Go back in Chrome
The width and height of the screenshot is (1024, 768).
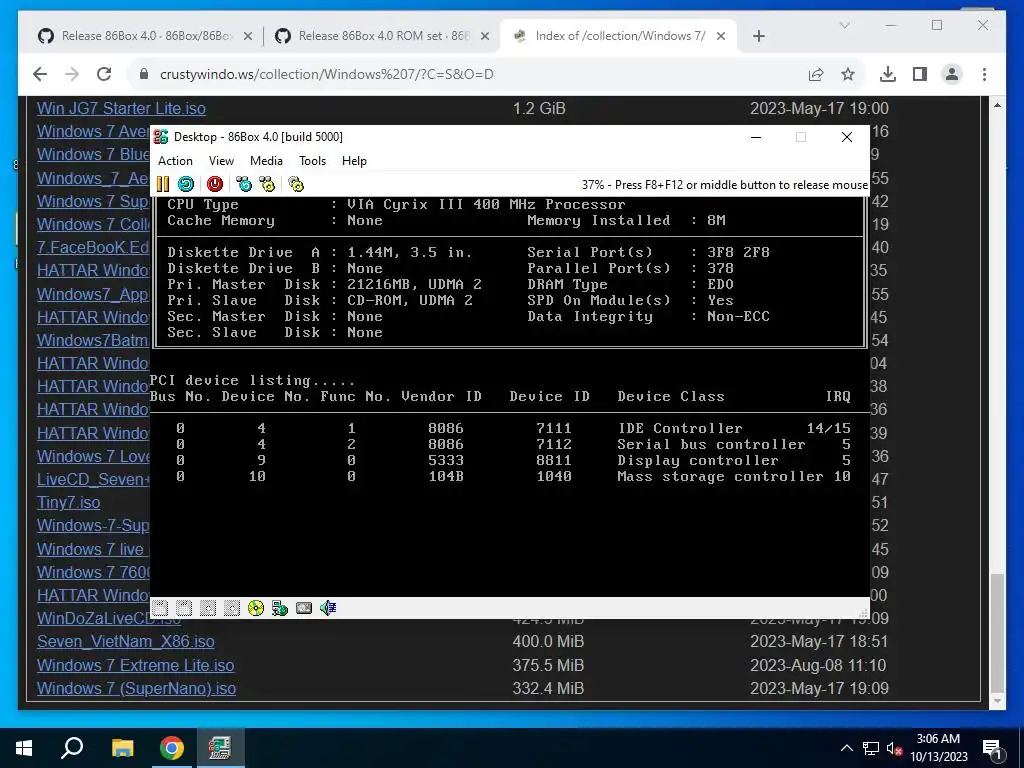pos(40,74)
